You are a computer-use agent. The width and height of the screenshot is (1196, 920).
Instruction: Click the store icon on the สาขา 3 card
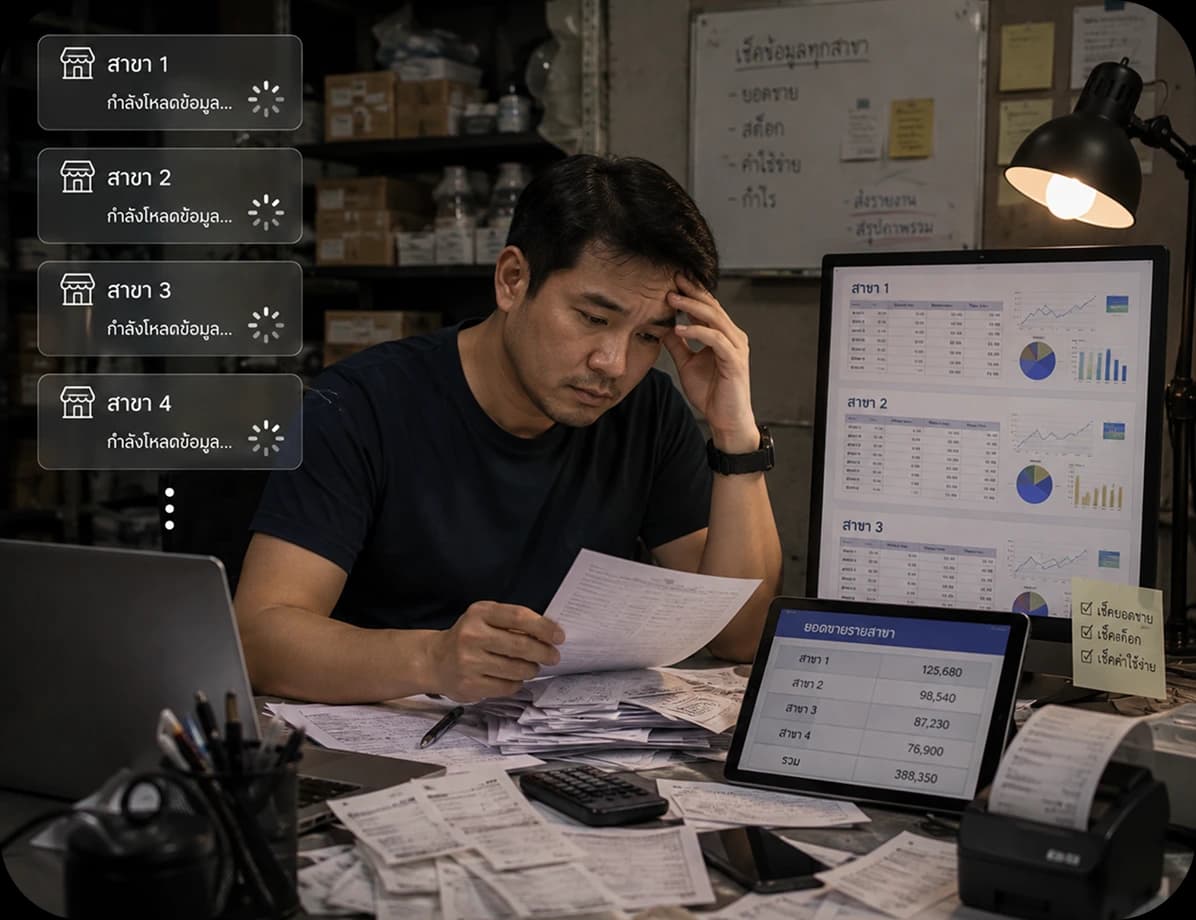78,289
